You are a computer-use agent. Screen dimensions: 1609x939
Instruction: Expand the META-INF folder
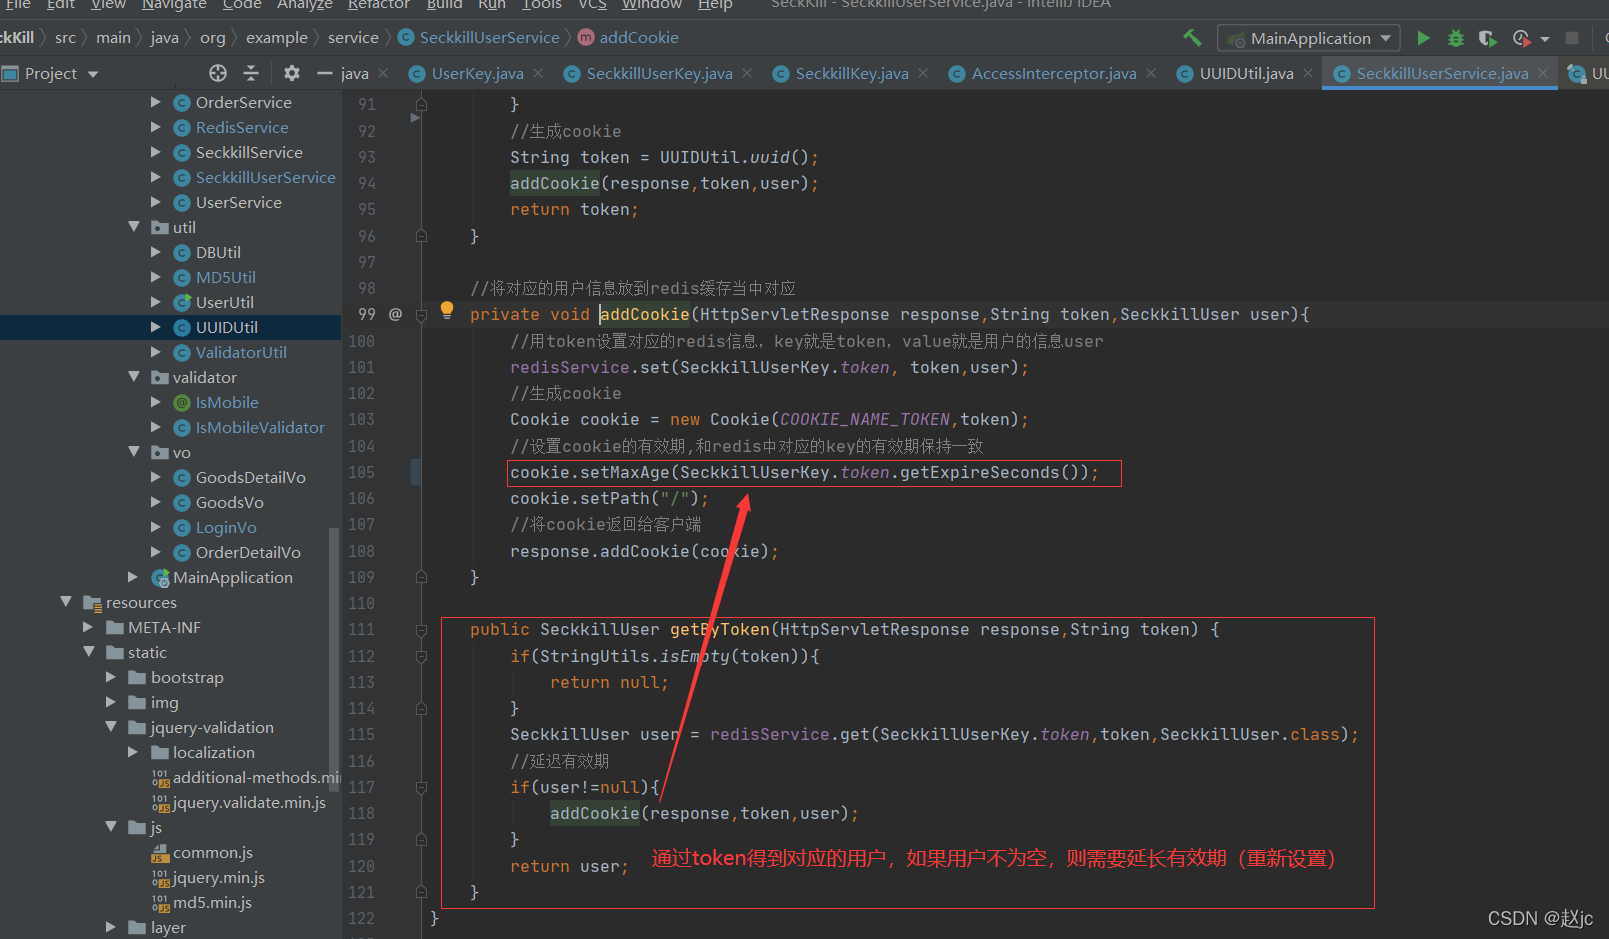click(88, 627)
